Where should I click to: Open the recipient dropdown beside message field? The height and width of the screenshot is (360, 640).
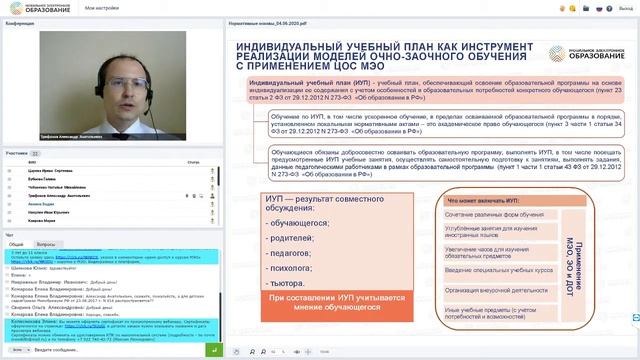point(20,350)
